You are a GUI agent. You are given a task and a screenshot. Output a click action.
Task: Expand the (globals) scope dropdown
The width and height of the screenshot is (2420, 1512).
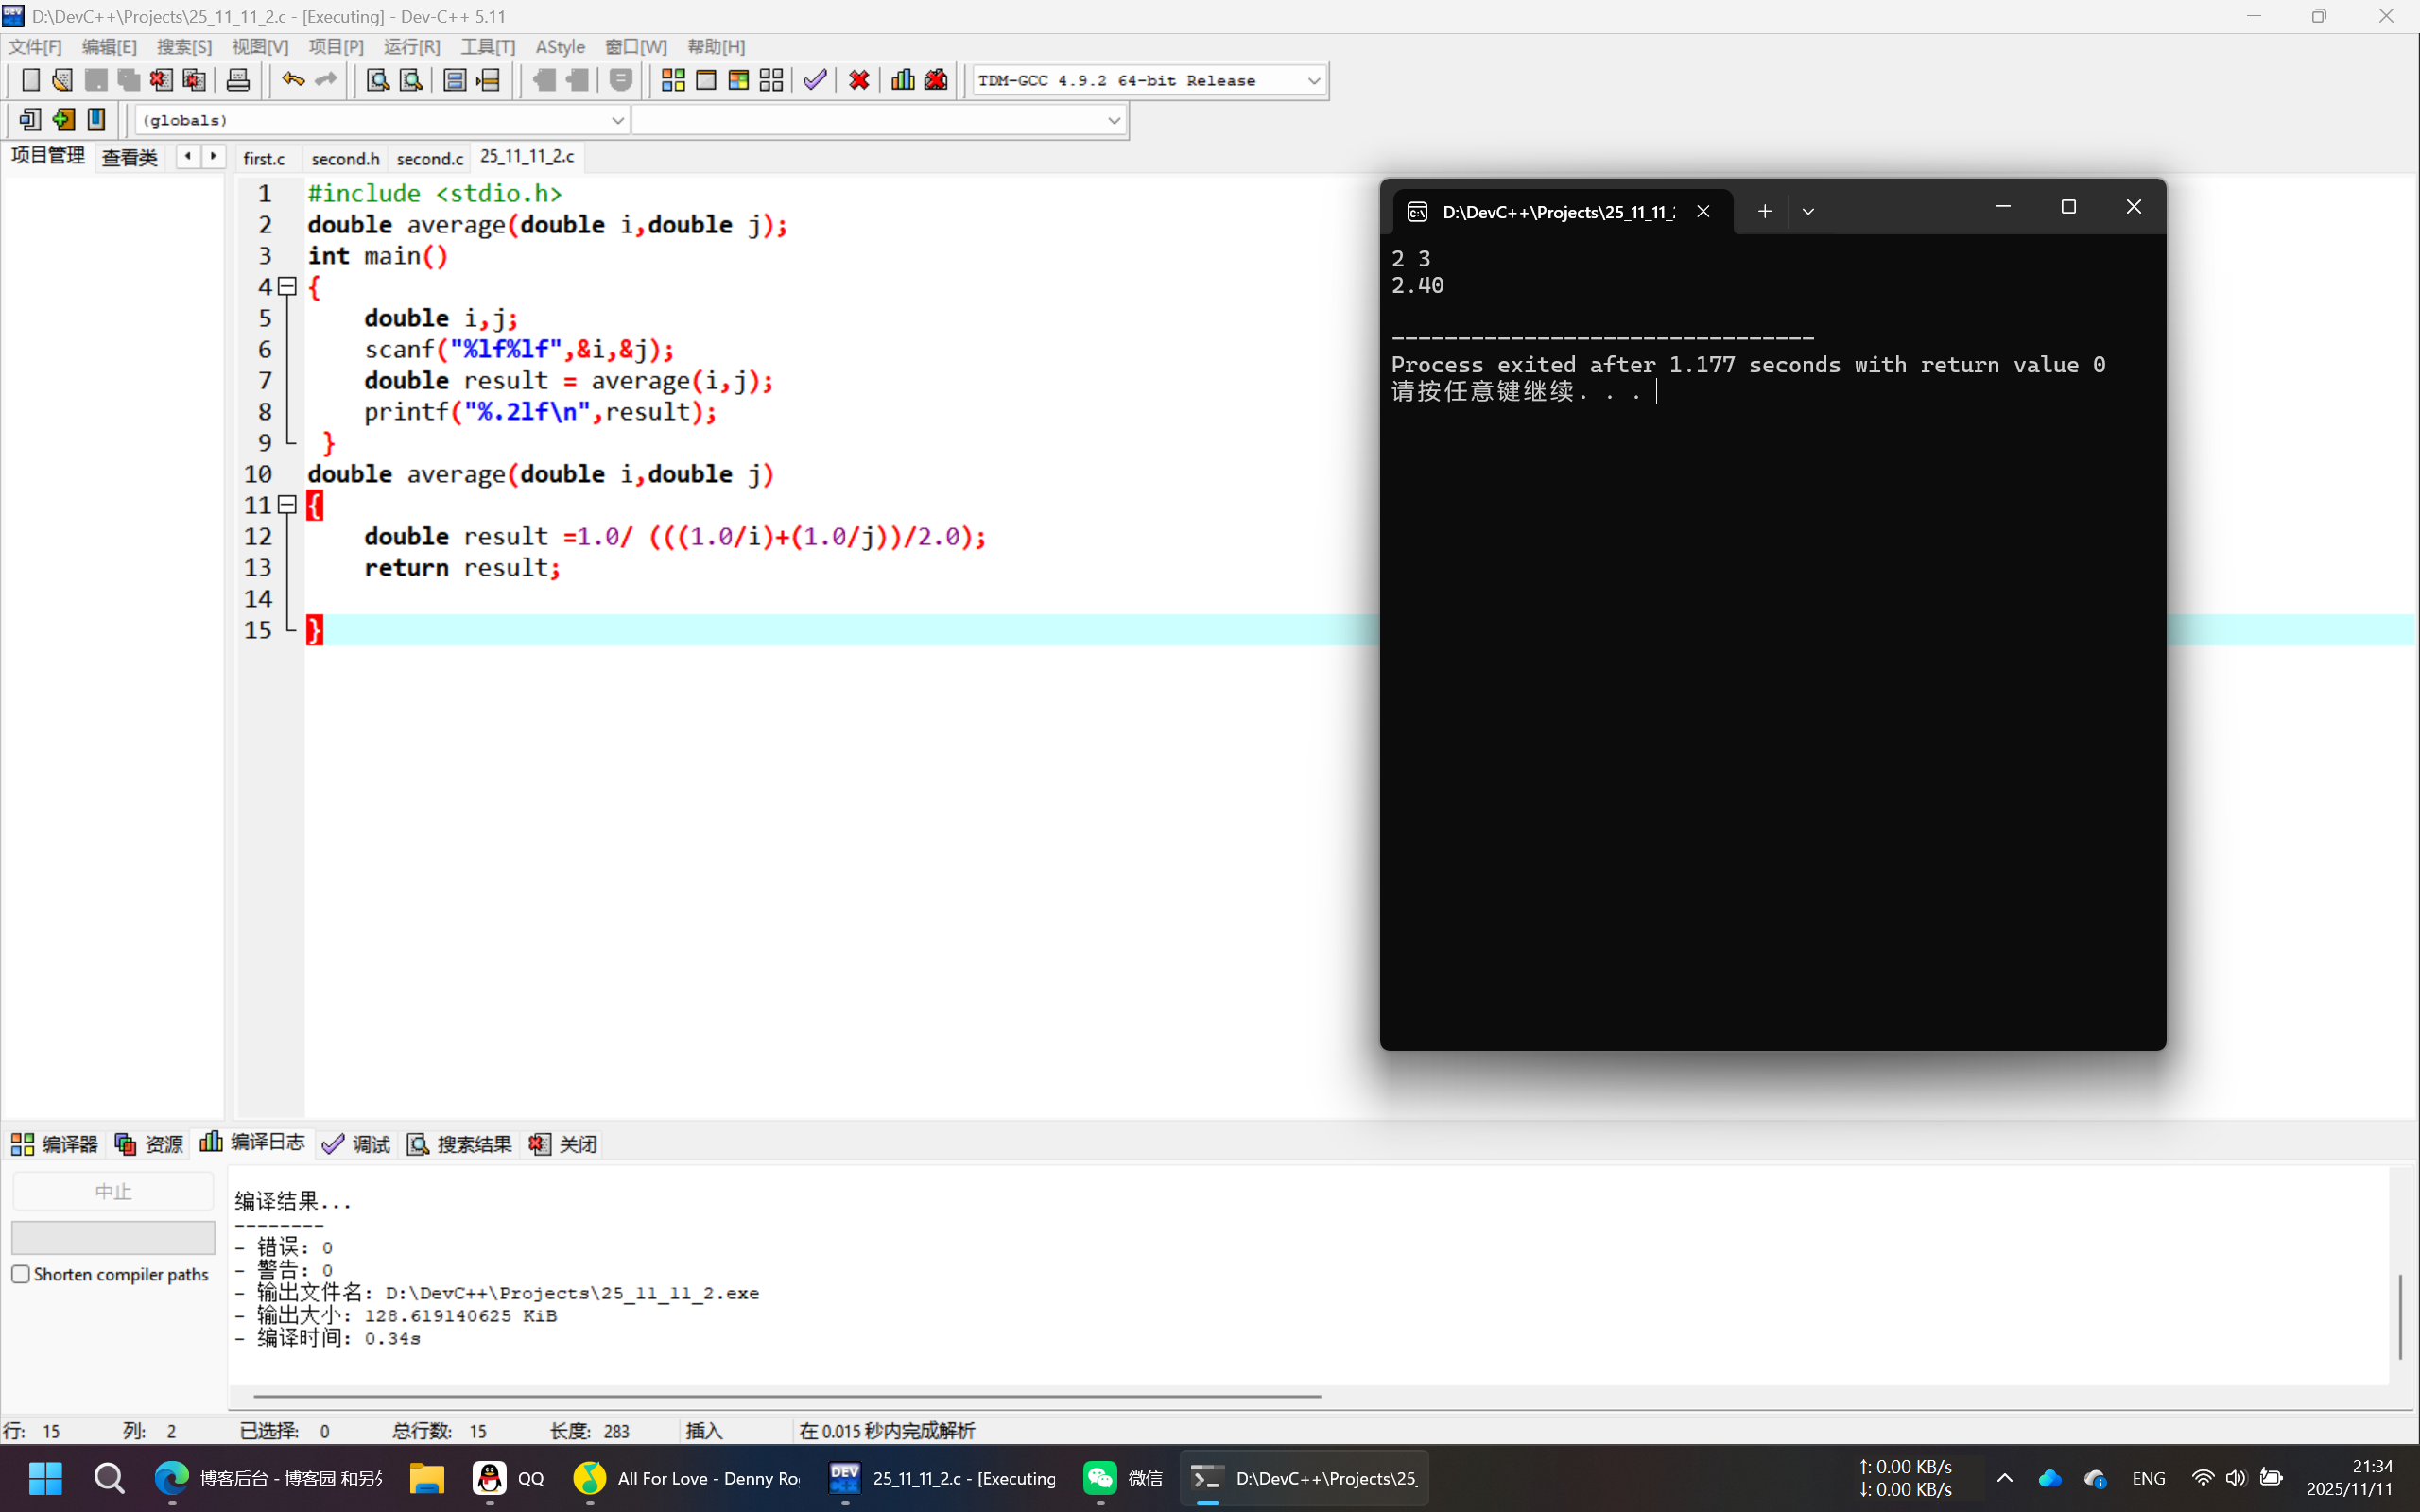pyautogui.click(x=617, y=121)
